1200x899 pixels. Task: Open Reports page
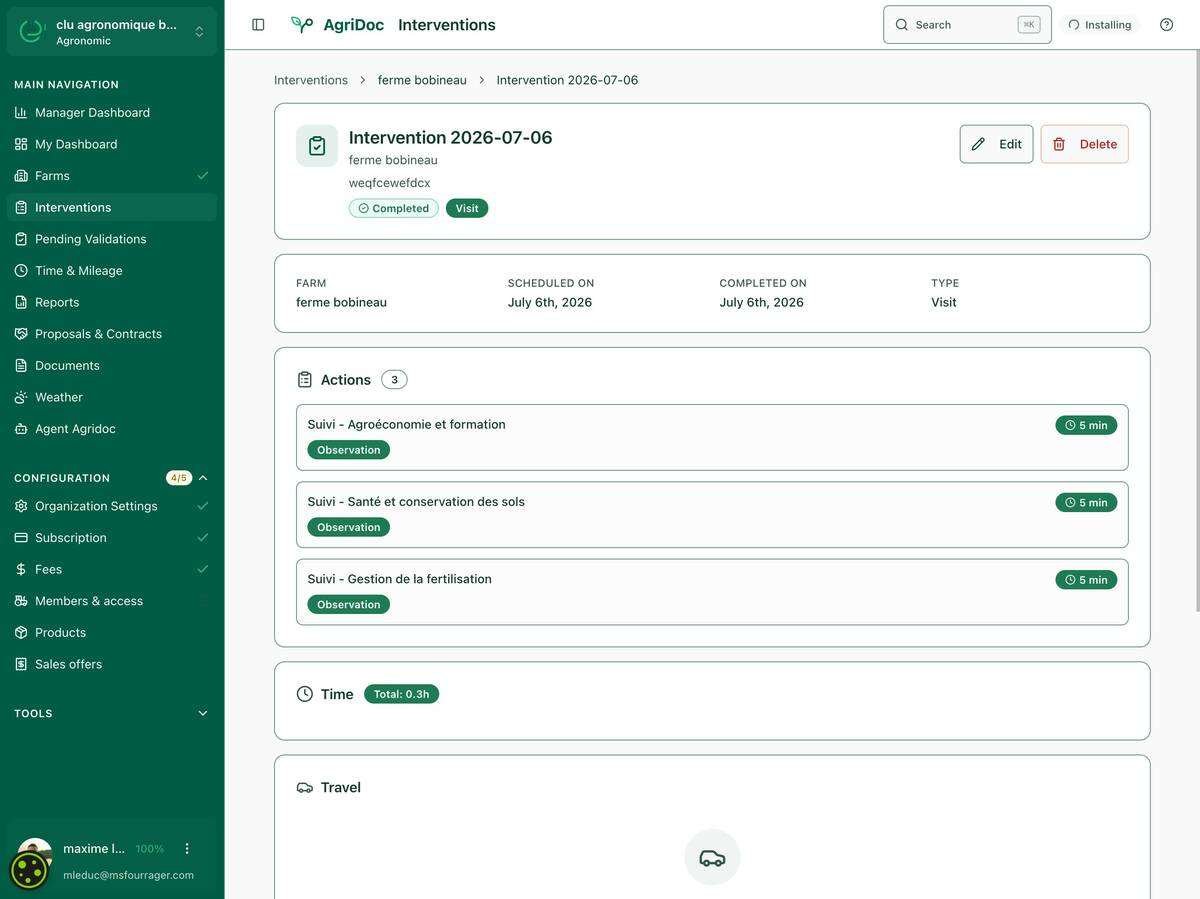[112, 302]
